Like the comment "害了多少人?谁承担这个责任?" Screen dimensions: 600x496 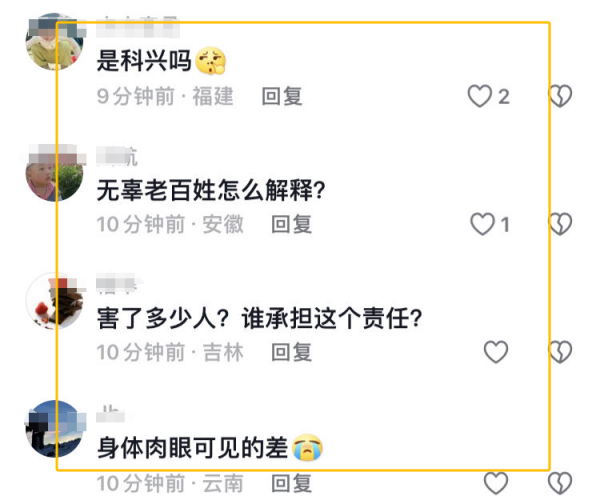496,352
